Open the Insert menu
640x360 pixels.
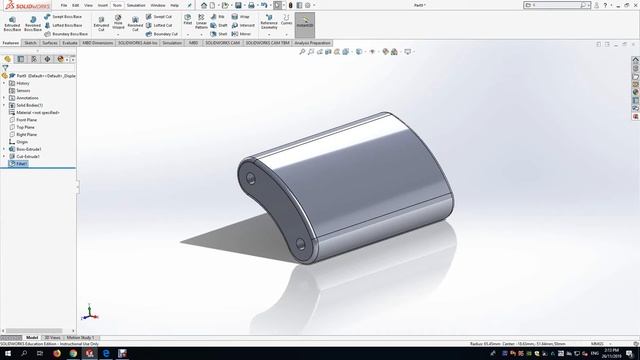(x=102, y=5)
